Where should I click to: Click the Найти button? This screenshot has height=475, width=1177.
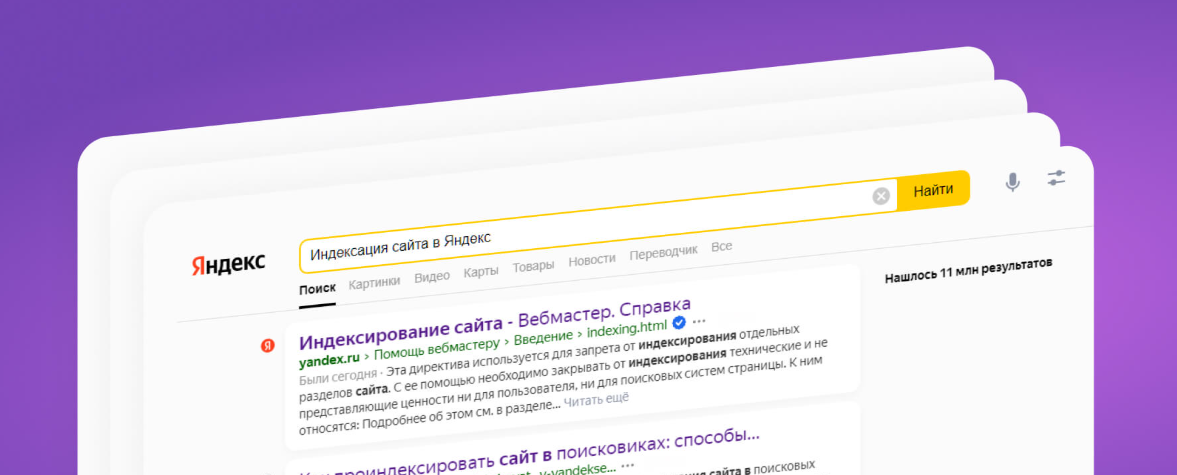(933, 189)
